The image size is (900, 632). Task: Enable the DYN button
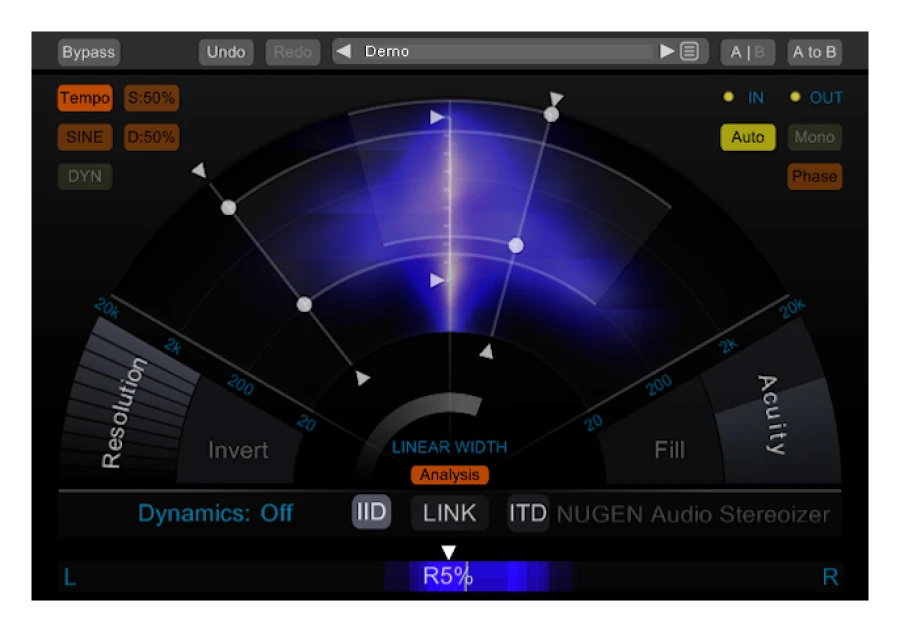pyautogui.click(x=85, y=176)
